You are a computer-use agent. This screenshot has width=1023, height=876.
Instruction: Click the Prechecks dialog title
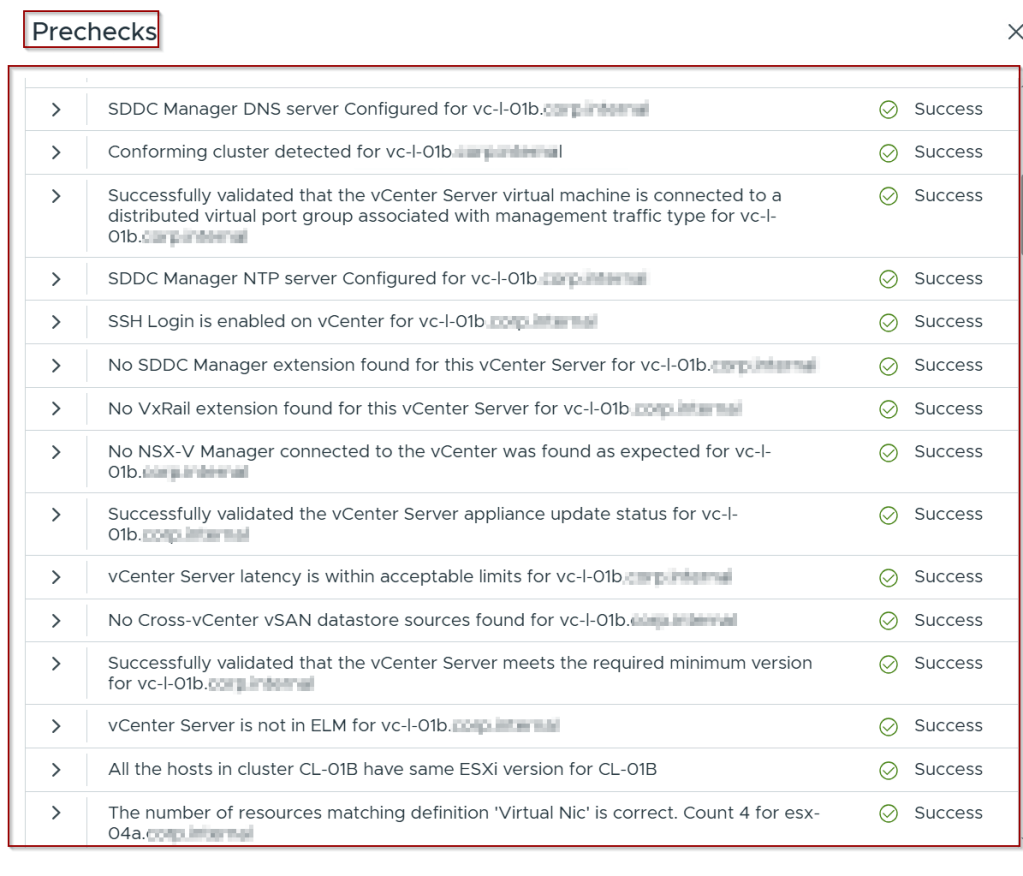pyautogui.click(x=94, y=32)
